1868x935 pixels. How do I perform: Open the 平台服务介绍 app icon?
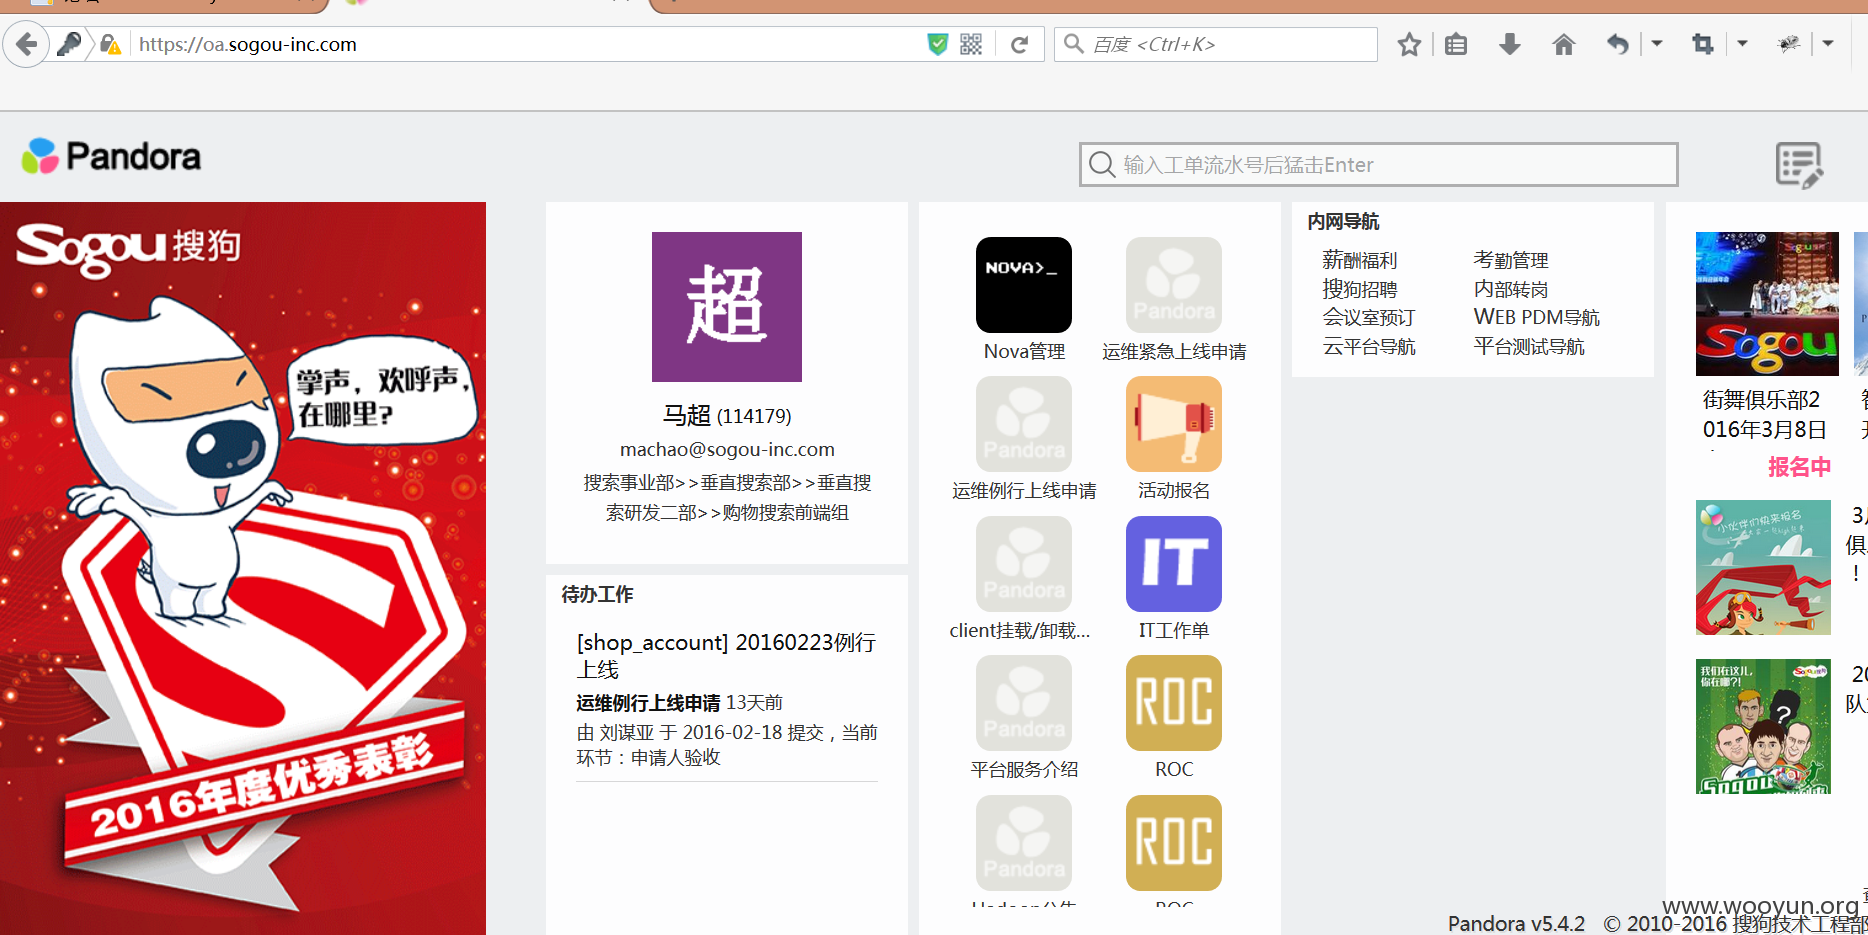coord(1024,703)
